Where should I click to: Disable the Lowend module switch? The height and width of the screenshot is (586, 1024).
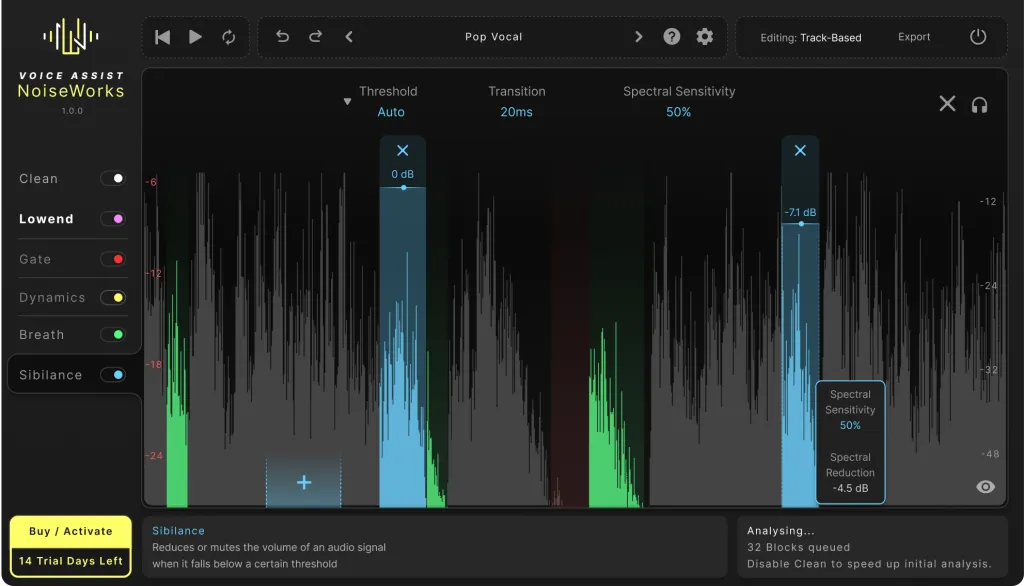pyautogui.click(x=115, y=218)
